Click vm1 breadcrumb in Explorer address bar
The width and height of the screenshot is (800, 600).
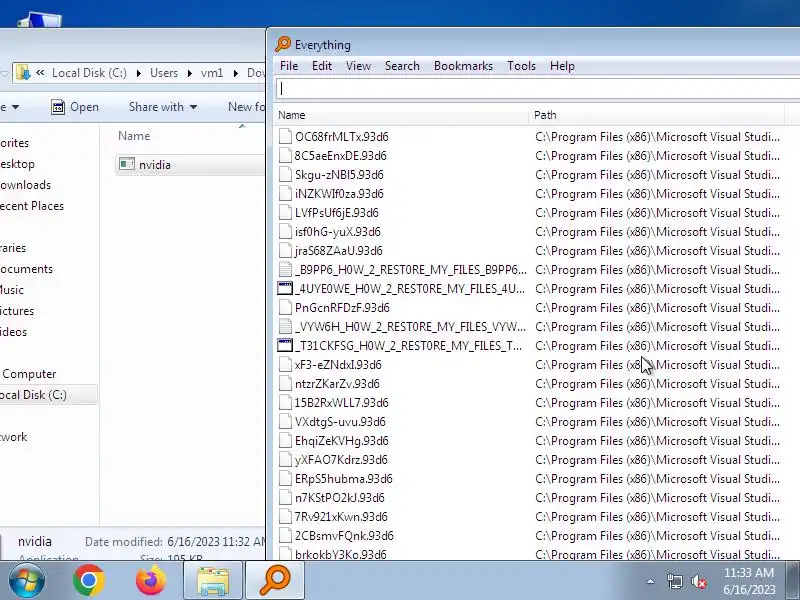coord(212,73)
